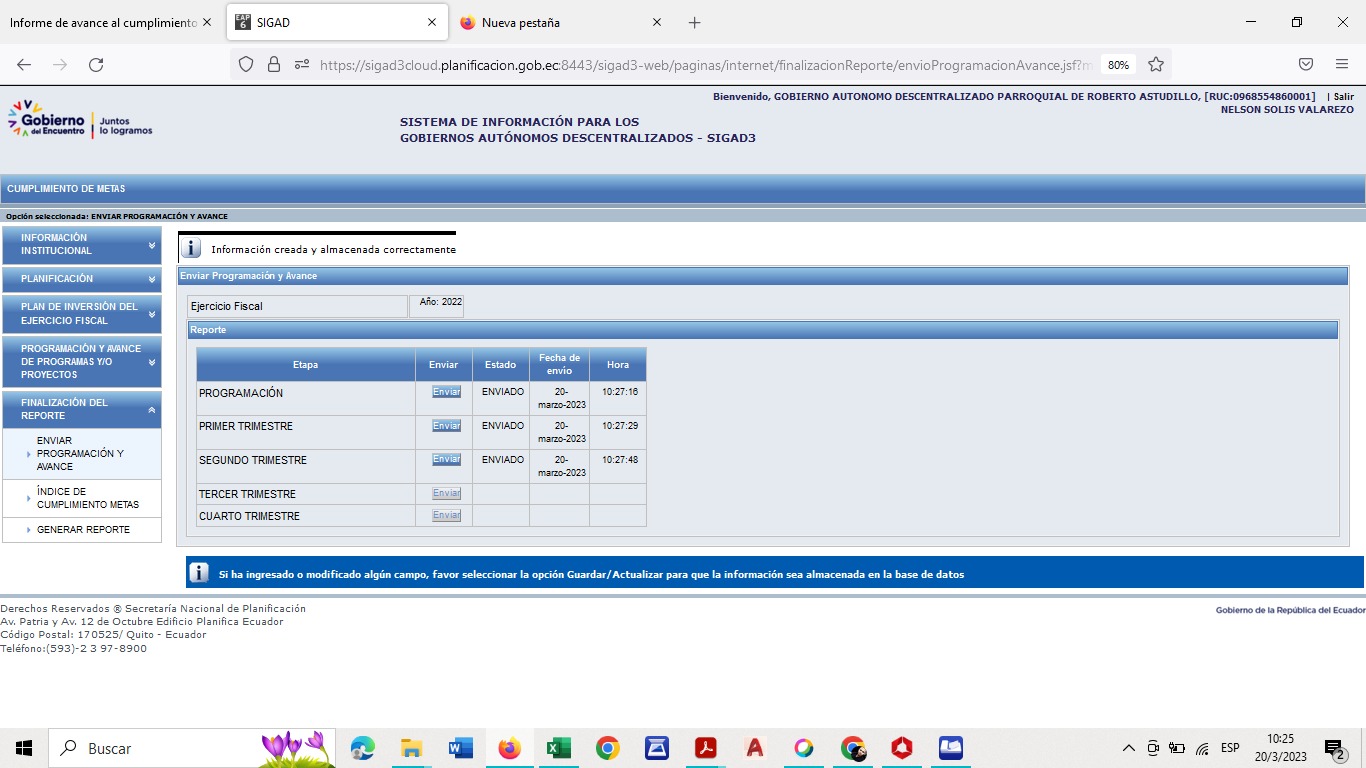1366x768 pixels.
Task: Expand Plan de Inversión del Ejercicio Fiscal
Action: (81, 314)
